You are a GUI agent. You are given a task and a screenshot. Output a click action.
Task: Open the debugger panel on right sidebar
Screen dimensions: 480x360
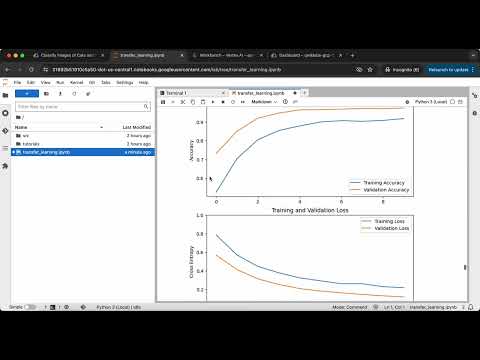point(475,113)
